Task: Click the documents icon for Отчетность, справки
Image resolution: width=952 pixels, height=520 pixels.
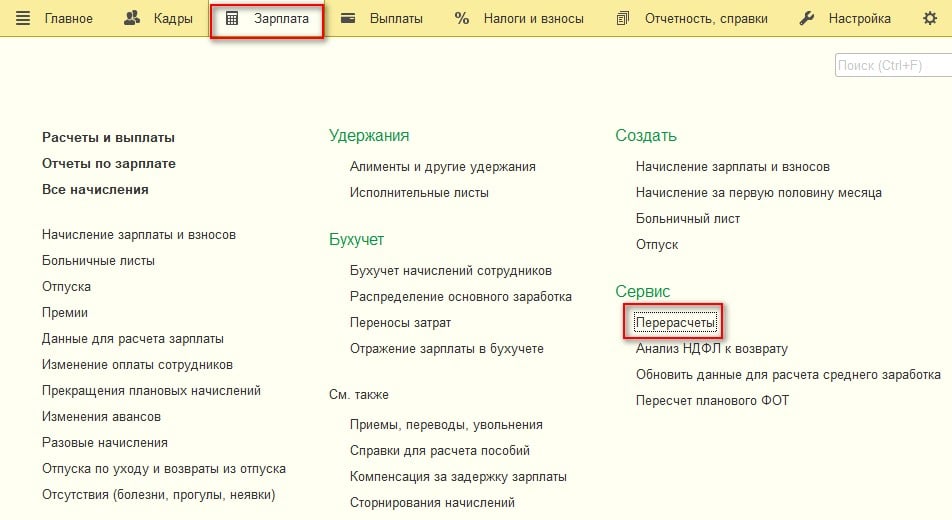Action: click(x=624, y=18)
